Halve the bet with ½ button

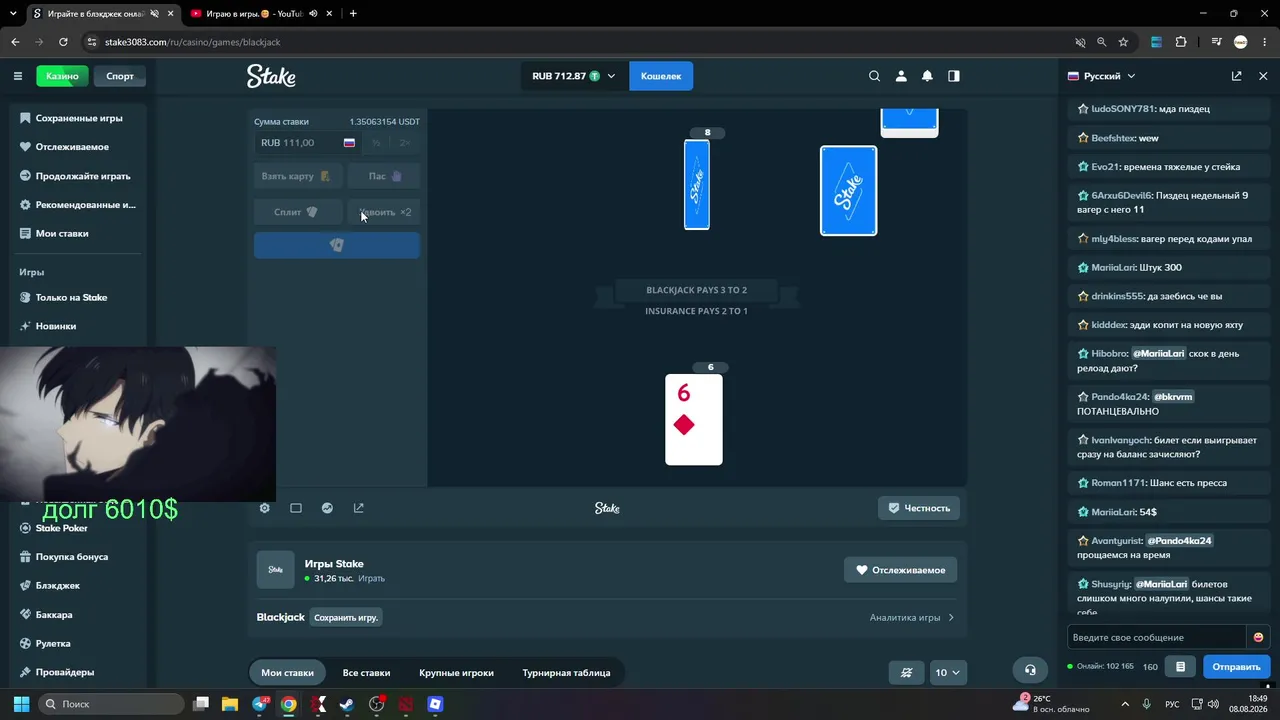376,143
